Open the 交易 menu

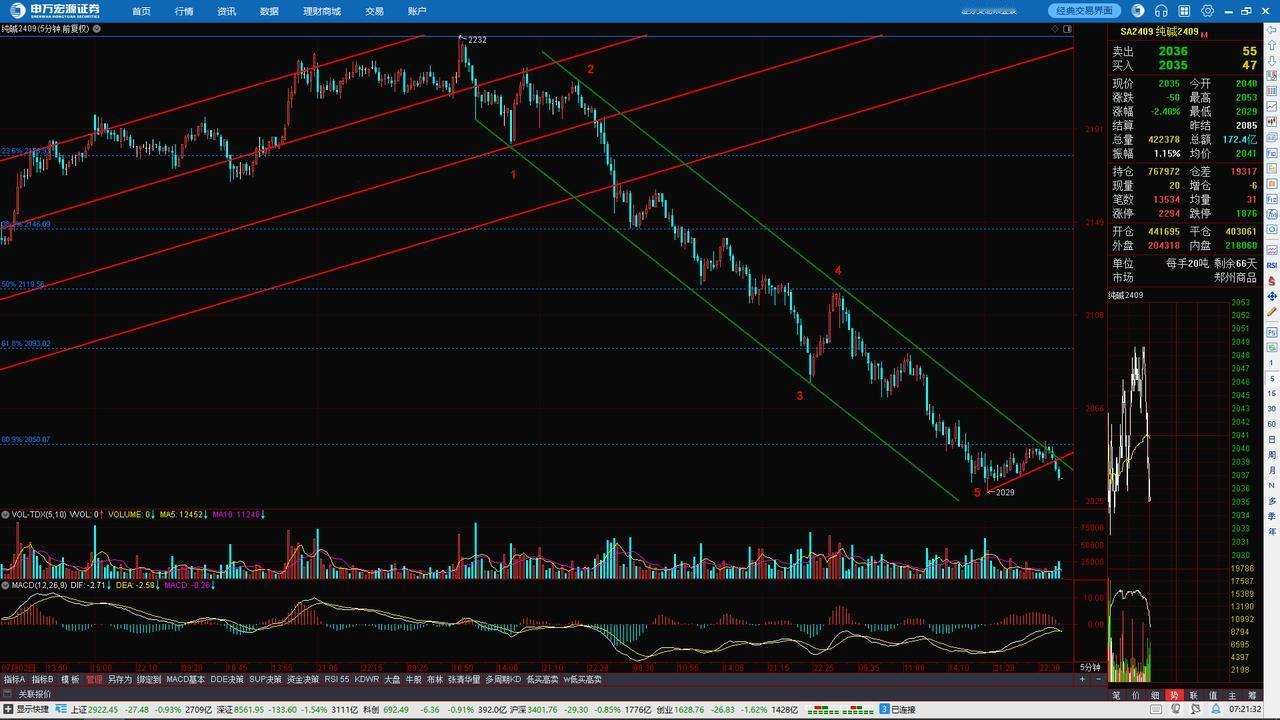(374, 11)
